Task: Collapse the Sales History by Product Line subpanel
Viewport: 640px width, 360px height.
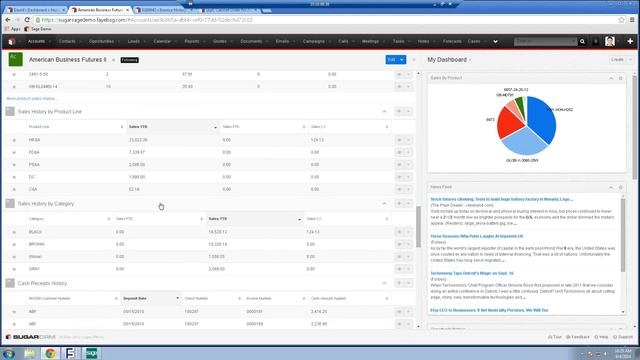Action: coord(384,111)
